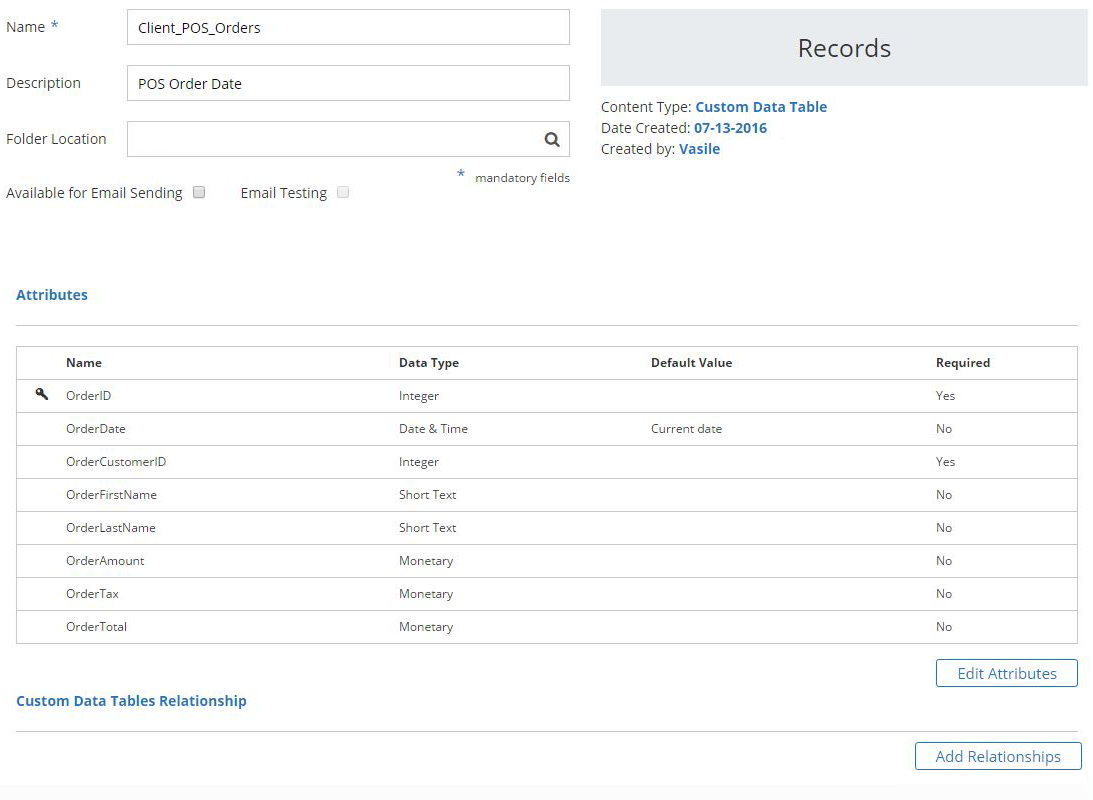Select the OrderCustomerID attribute name
Image resolution: width=1093 pixels, height=800 pixels.
116,461
